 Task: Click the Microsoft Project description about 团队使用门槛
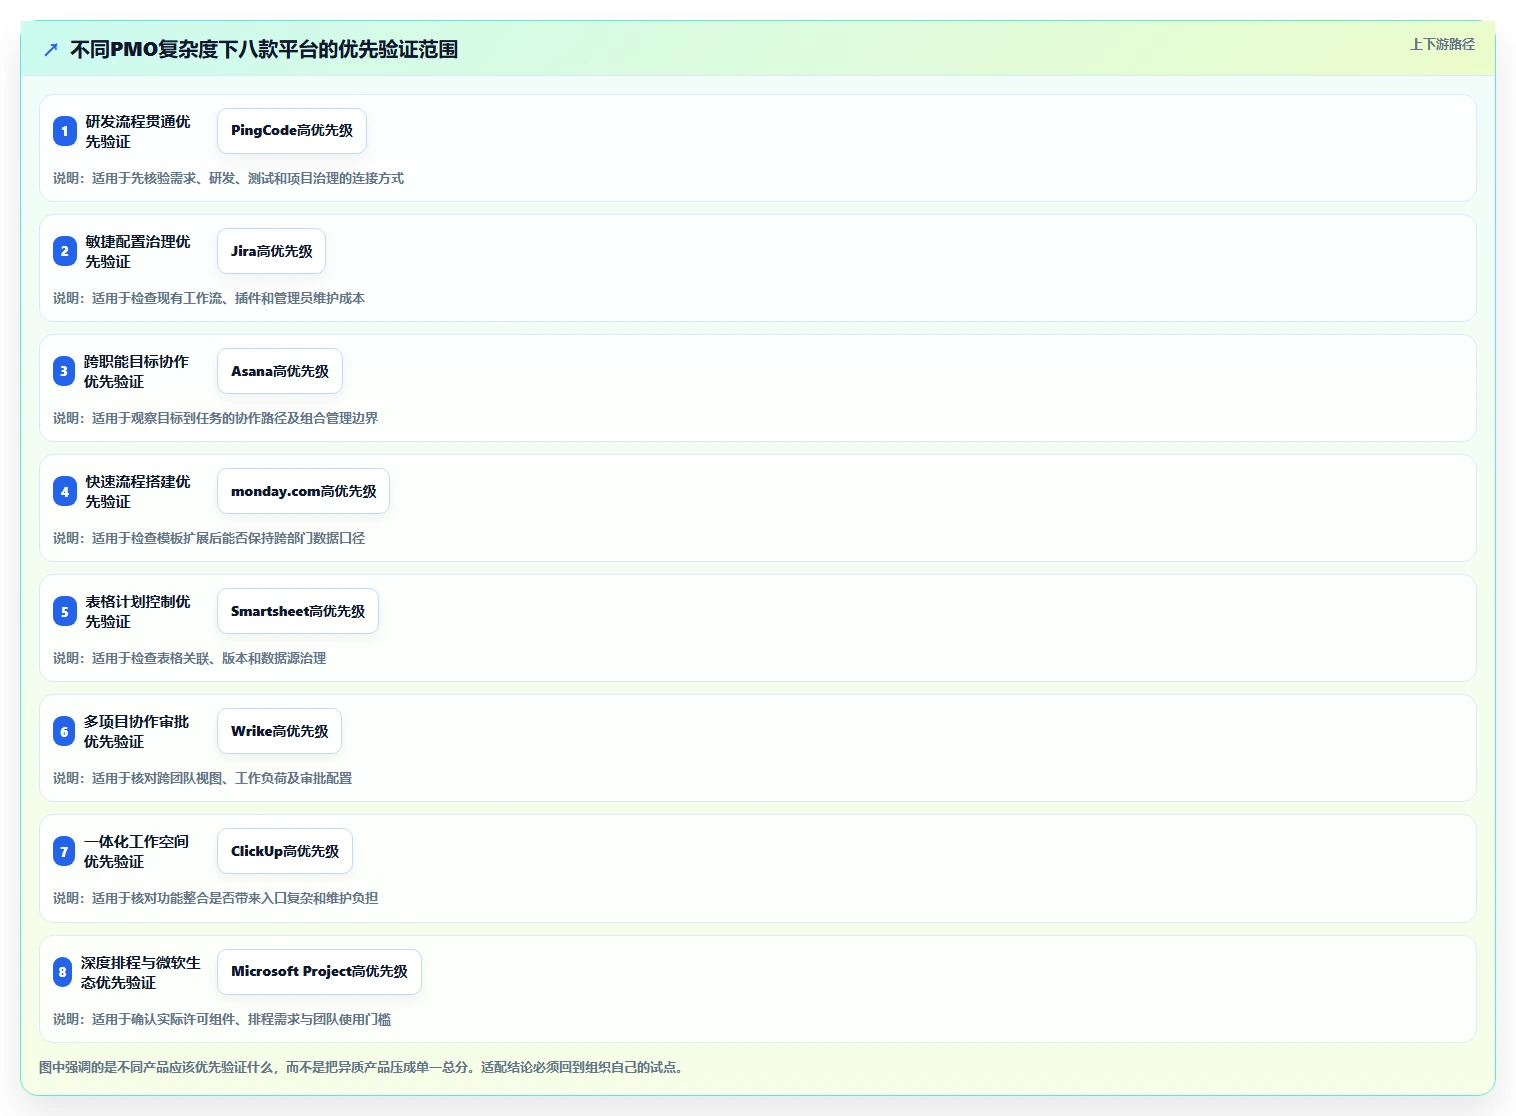pyautogui.click(x=222, y=1019)
